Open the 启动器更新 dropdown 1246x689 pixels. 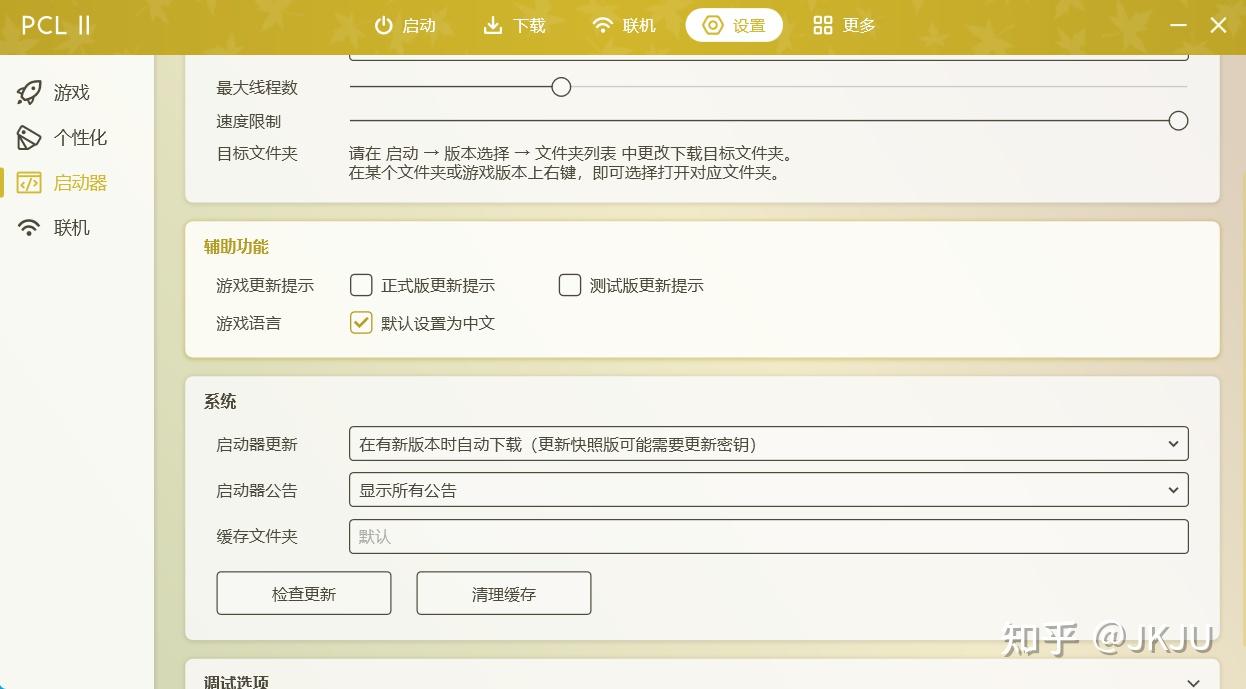(768, 443)
